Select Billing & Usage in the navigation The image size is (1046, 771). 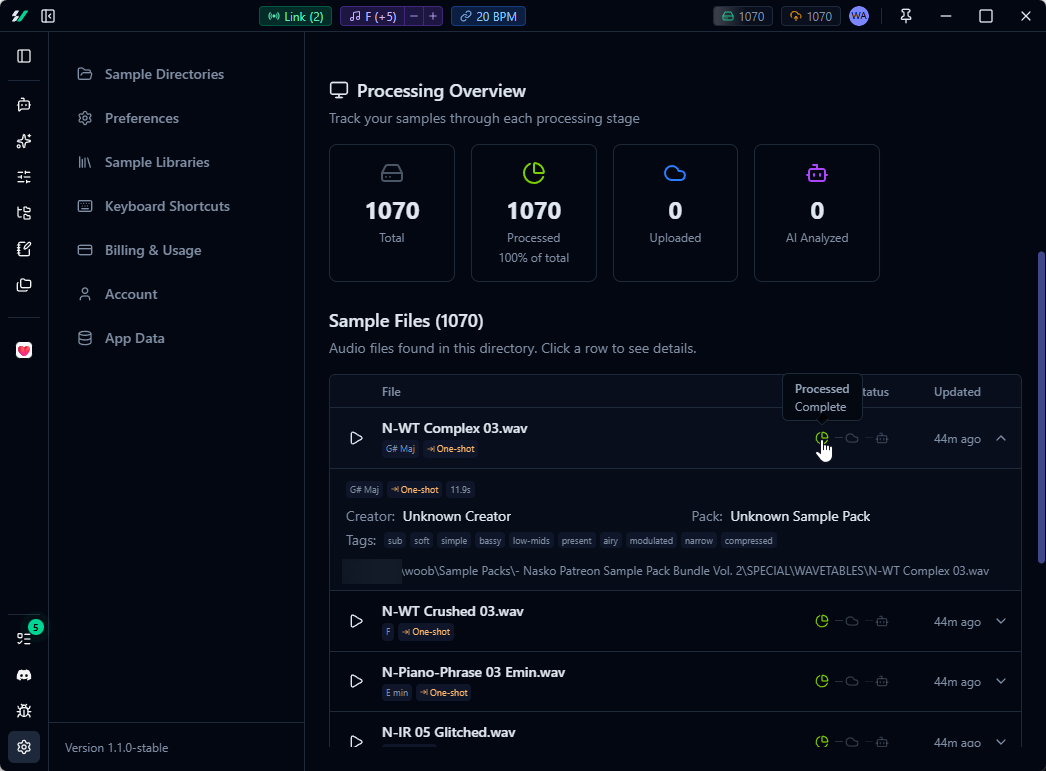(154, 250)
